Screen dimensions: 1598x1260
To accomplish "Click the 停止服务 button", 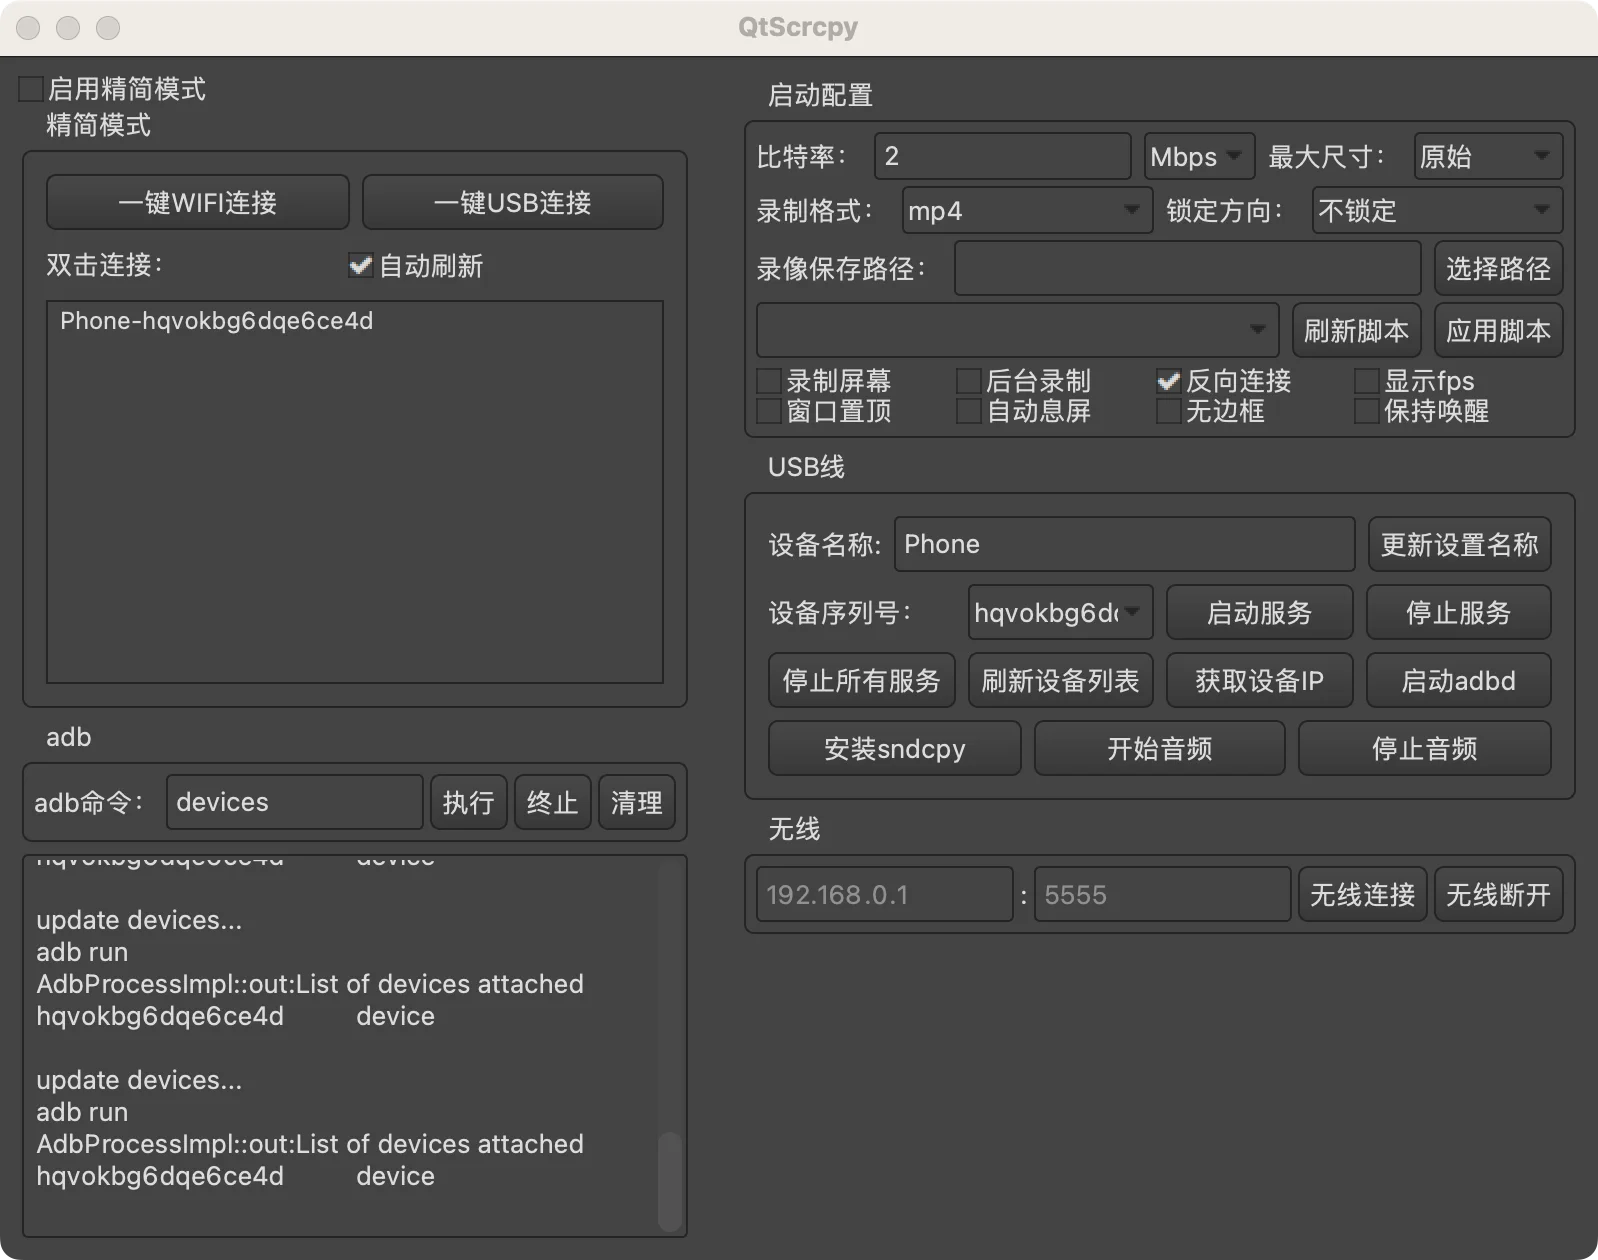I will (x=1458, y=612).
